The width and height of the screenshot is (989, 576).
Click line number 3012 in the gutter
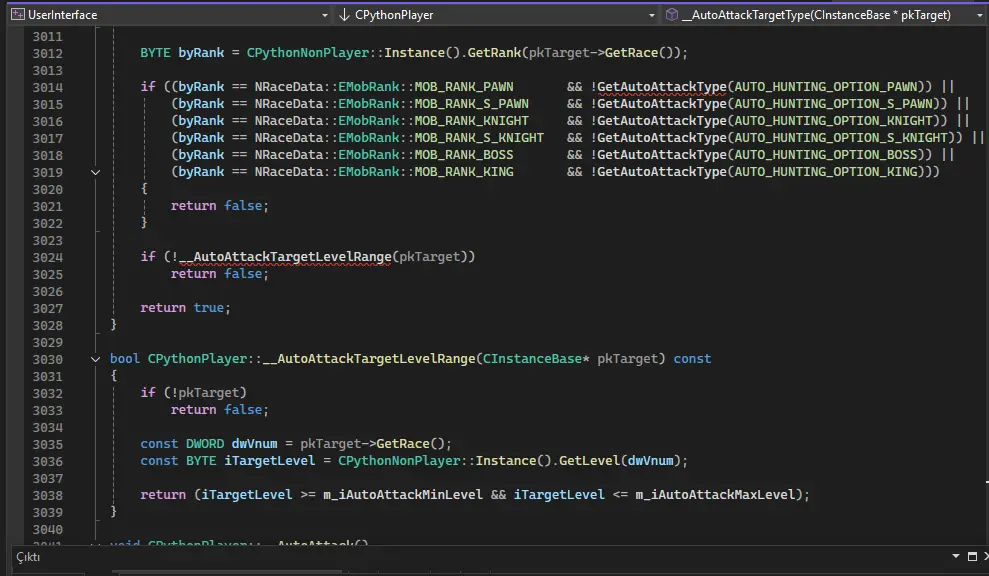[47, 54]
